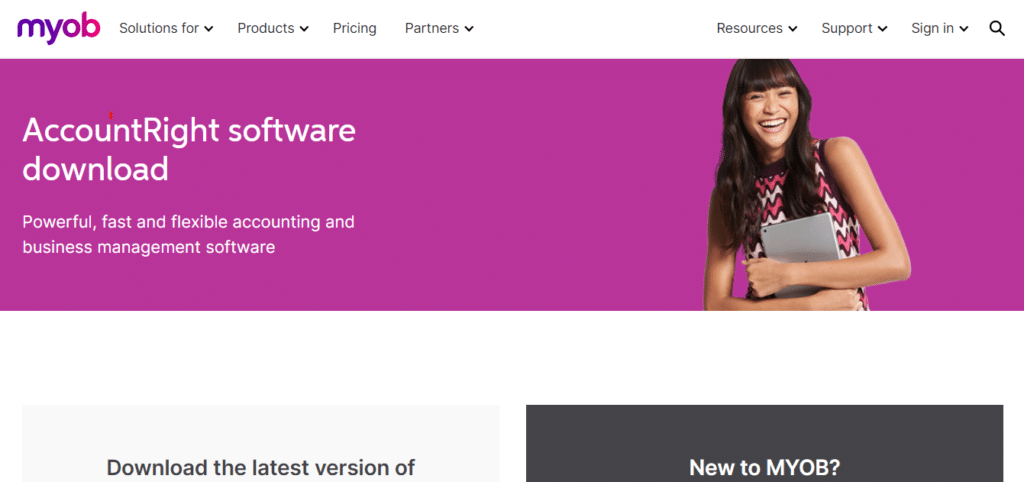
Task: Expand the Resources chevron arrow
Action: [793, 29]
